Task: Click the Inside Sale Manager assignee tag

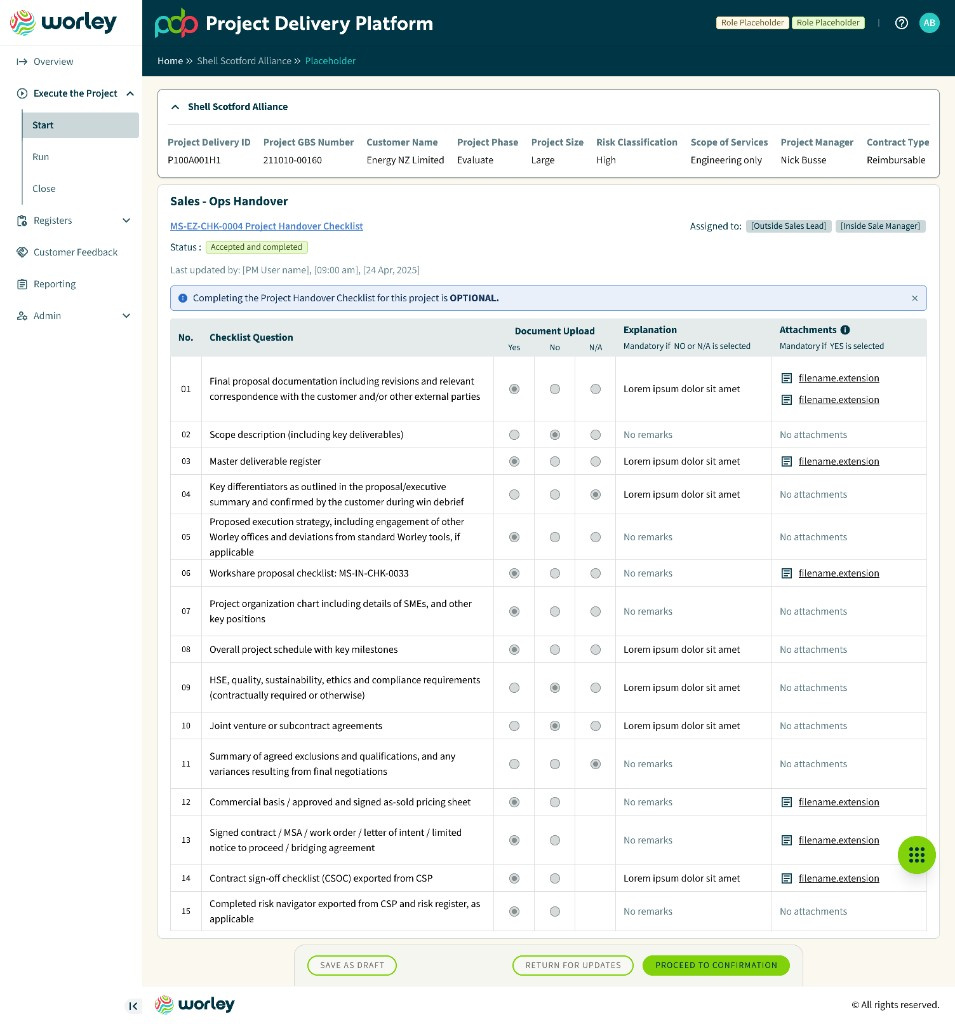Action: [880, 226]
